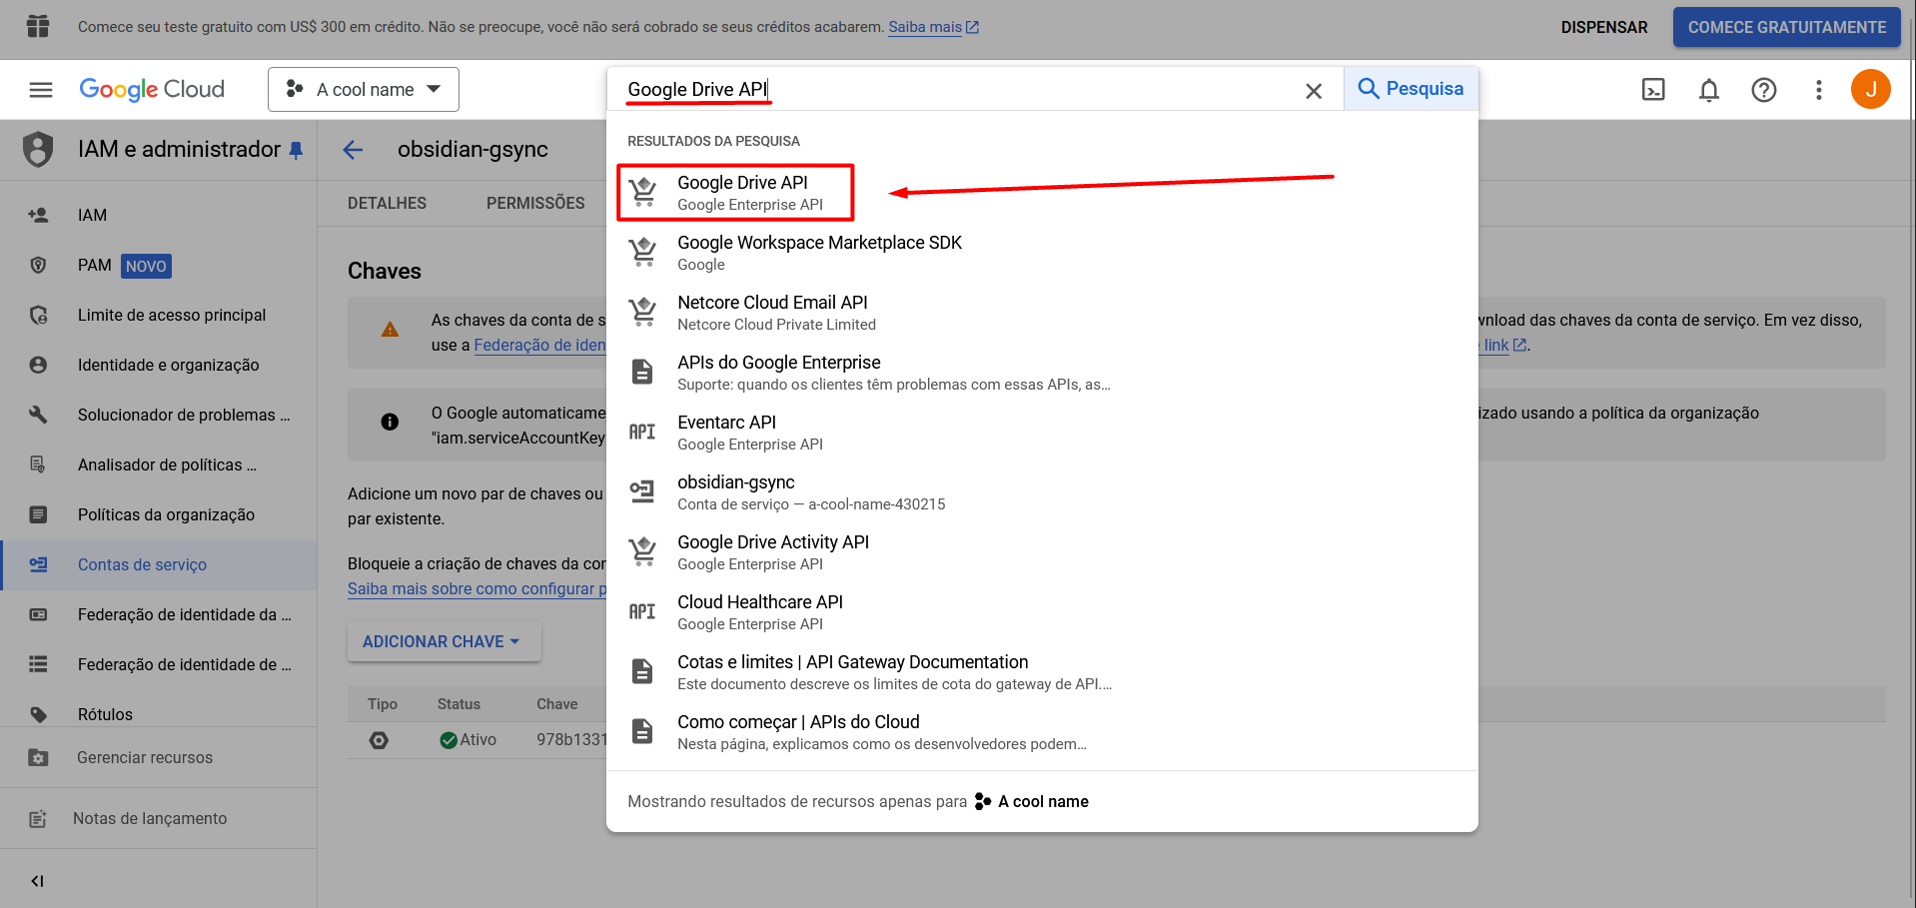This screenshot has width=1916, height=908.
Task: Click 'A cool name' in search results footer
Action: pyautogui.click(x=1043, y=802)
